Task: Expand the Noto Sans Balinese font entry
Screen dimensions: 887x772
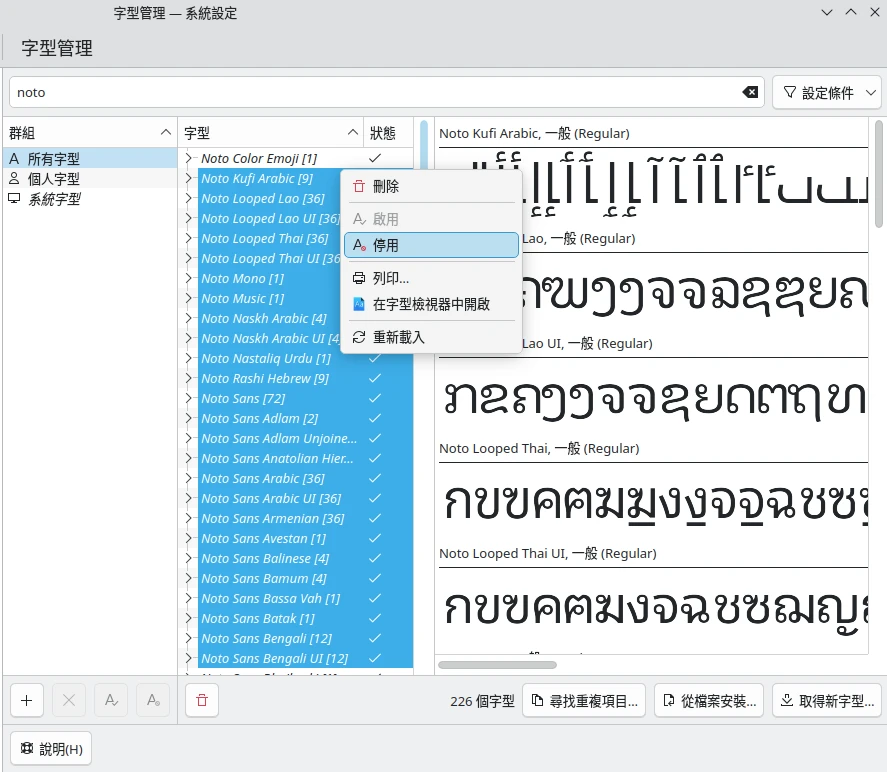Action: (x=188, y=558)
